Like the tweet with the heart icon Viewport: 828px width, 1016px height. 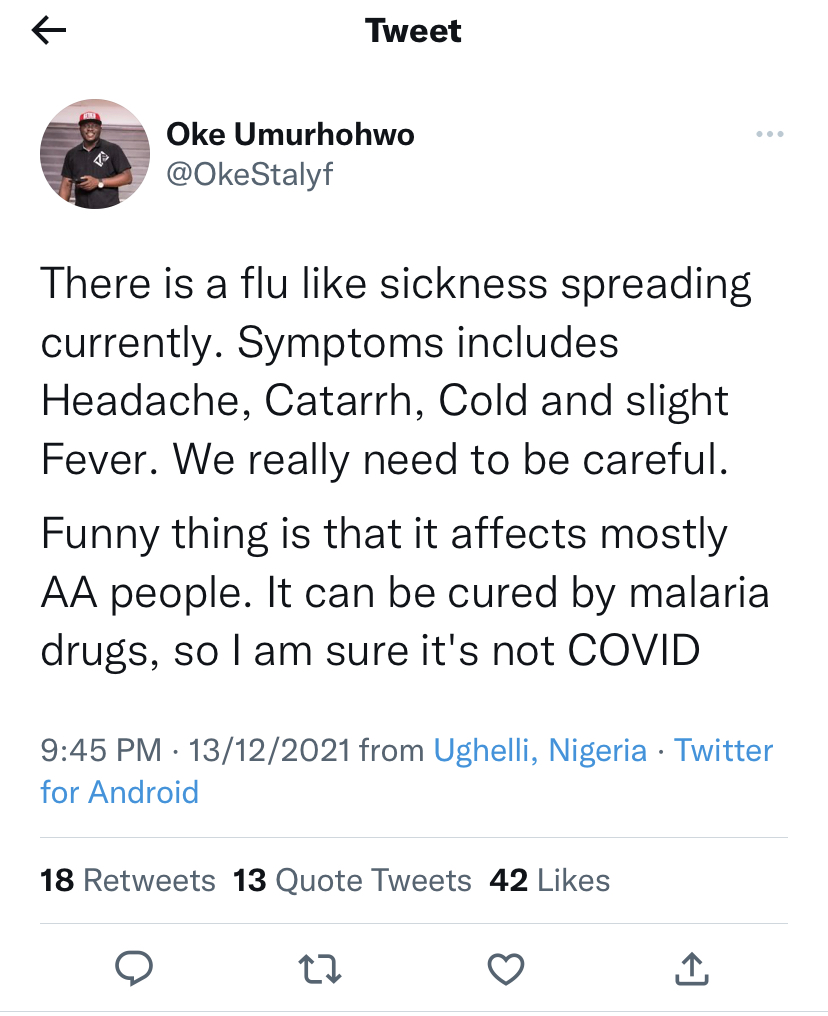(x=506, y=967)
